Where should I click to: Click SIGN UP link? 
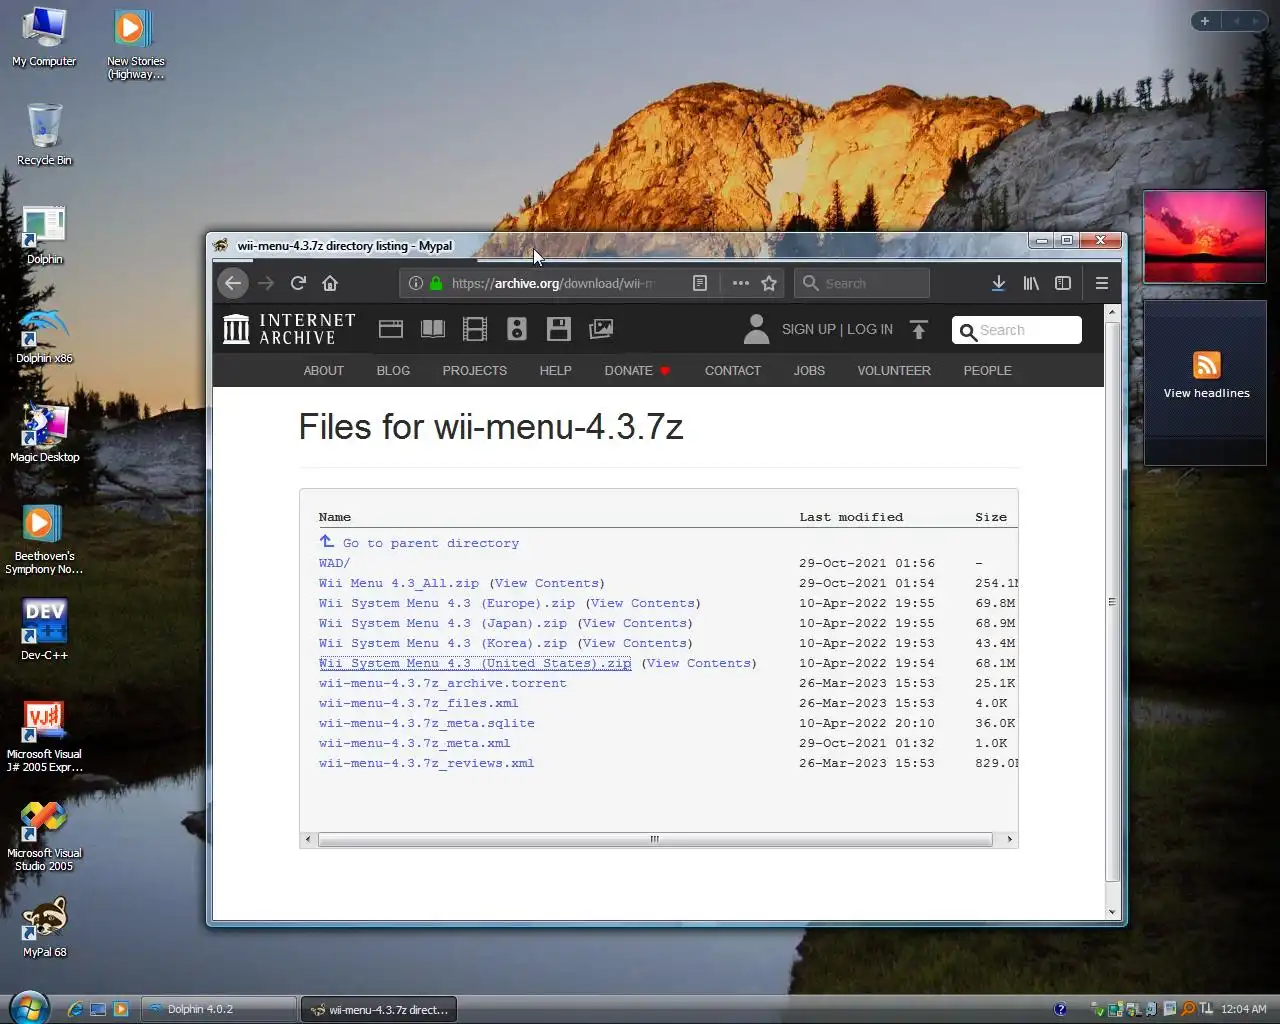pos(808,329)
